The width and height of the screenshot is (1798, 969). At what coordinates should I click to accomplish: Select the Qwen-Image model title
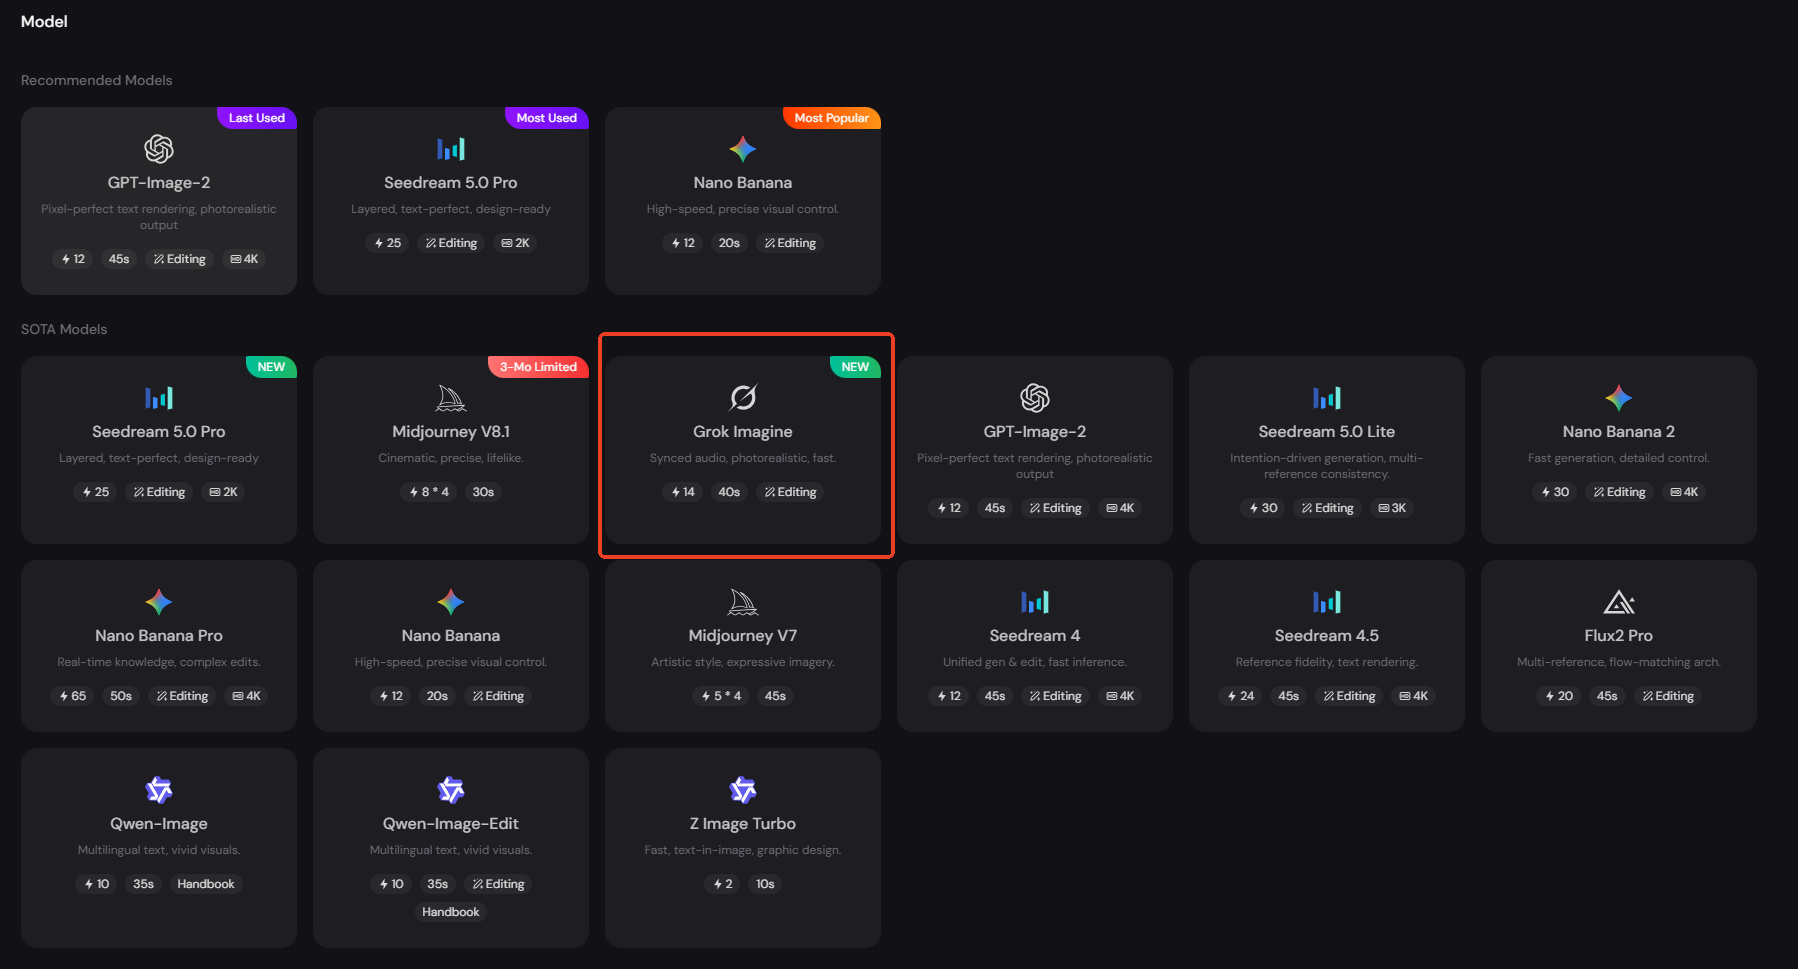(x=159, y=824)
